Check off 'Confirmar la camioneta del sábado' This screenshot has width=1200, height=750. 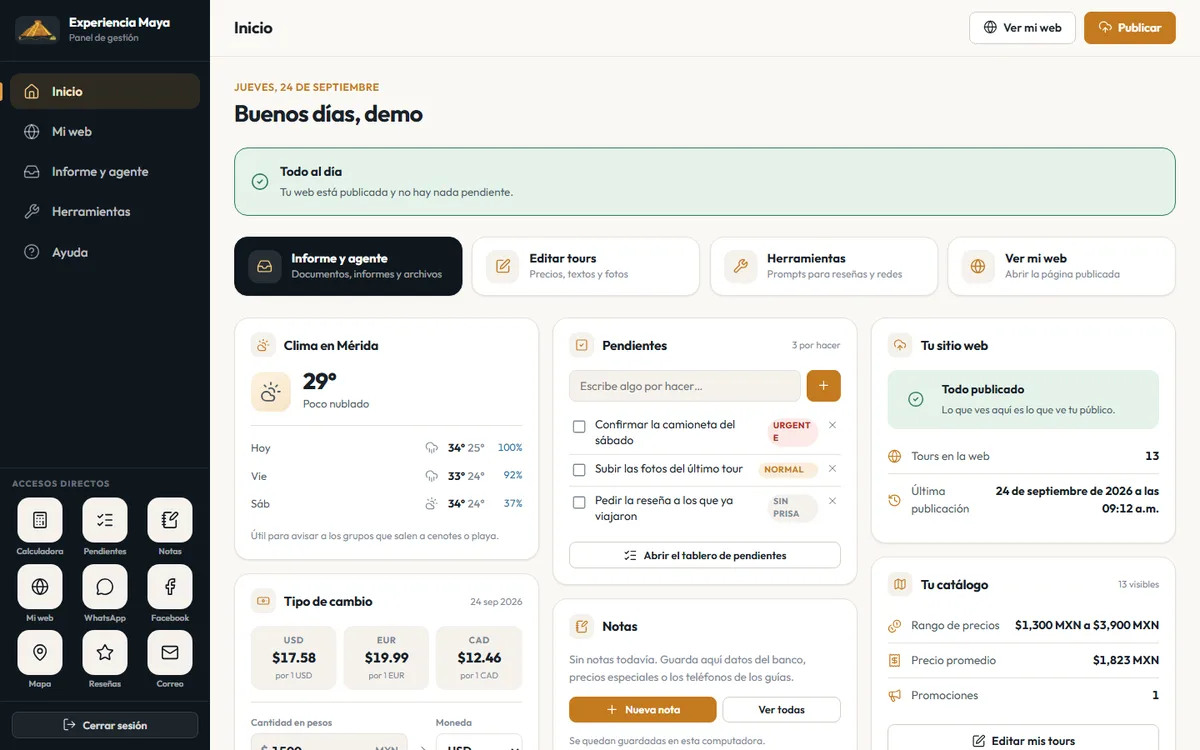click(579, 427)
